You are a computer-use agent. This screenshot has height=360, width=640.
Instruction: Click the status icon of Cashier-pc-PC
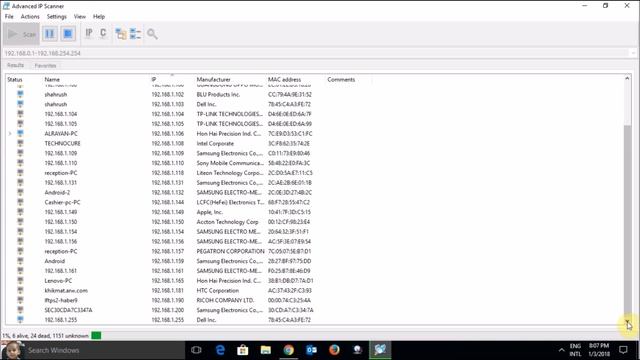[x=20, y=202]
